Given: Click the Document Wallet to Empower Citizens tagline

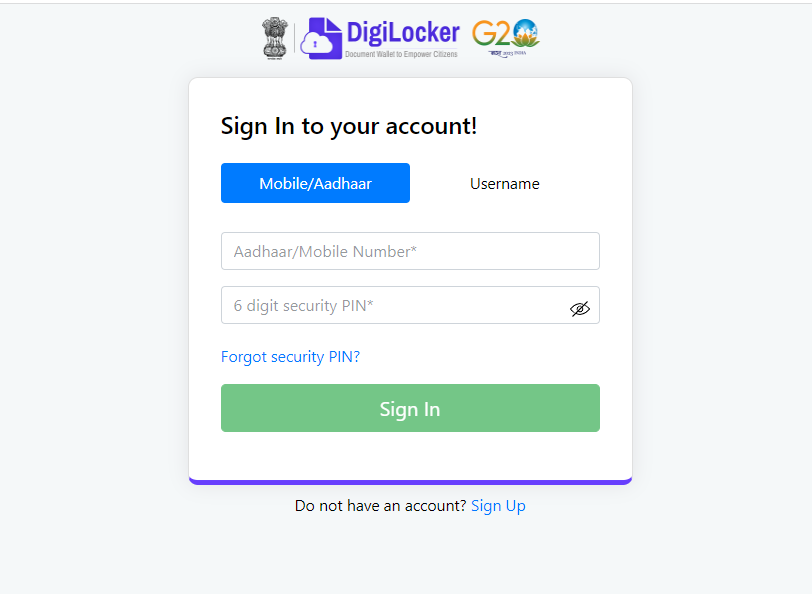Looking at the screenshot, I should 401,54.
